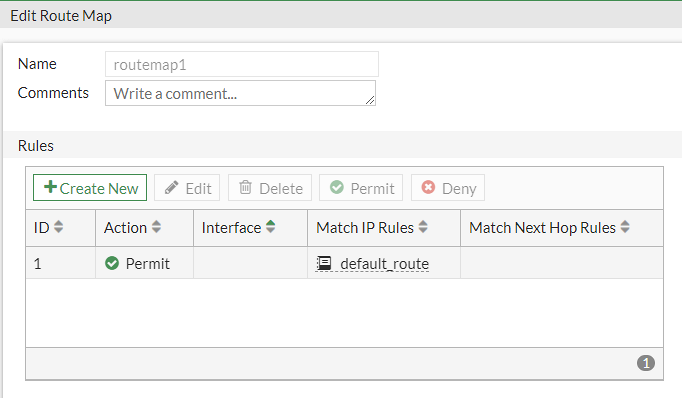
Task: Click the green Permit checkmark toolbar icon
Action: (337, 187)
